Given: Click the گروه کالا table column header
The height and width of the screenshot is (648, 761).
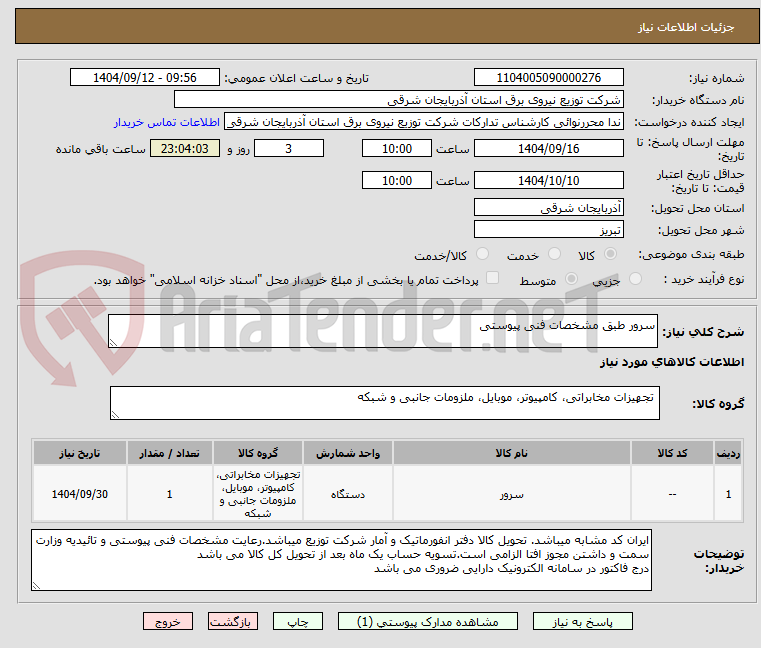Looking at the screenshot, I should click(x=258, y=453).
